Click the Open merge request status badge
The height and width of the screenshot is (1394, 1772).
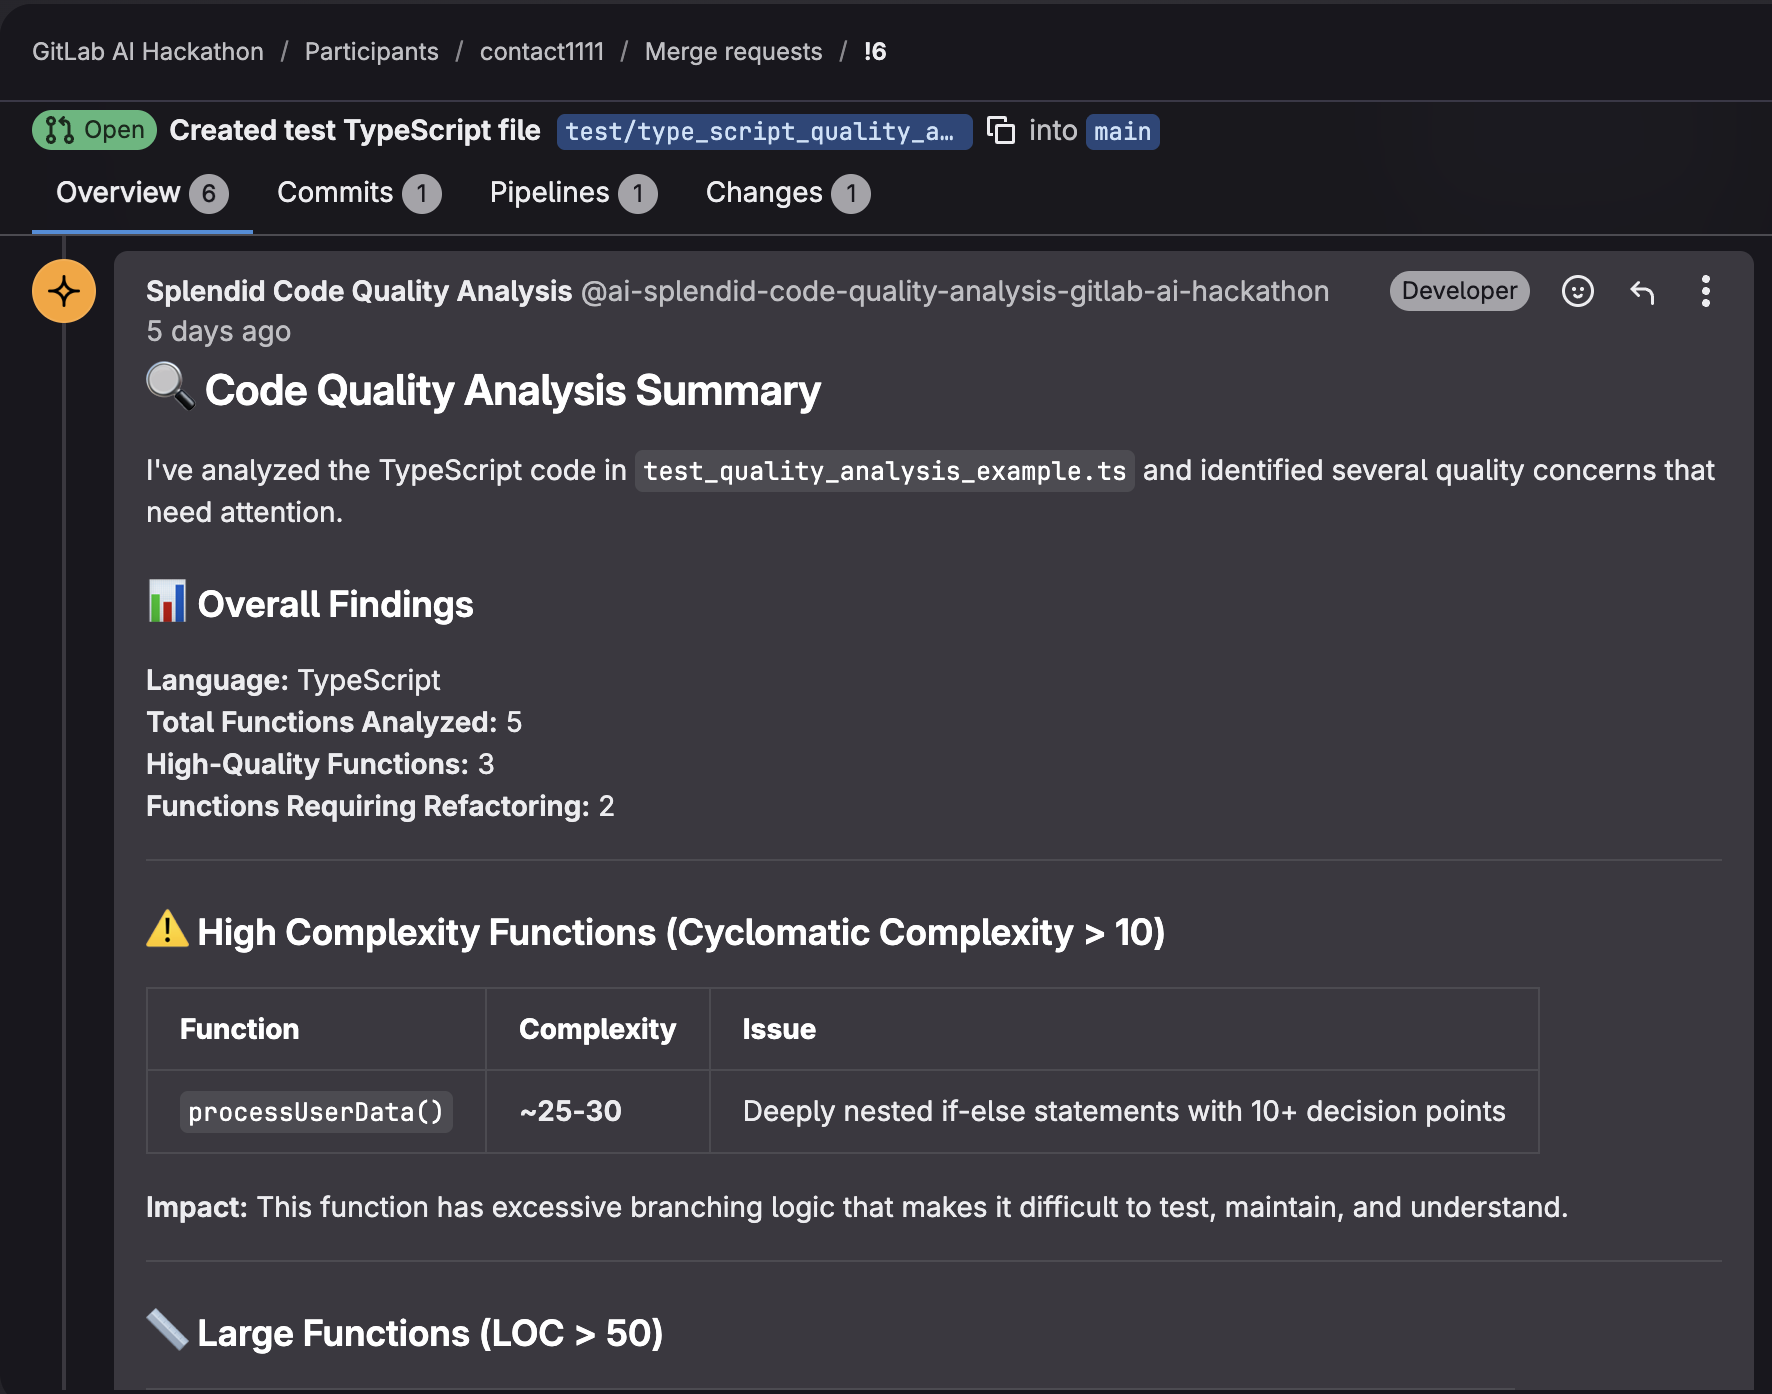click(94, 130)
